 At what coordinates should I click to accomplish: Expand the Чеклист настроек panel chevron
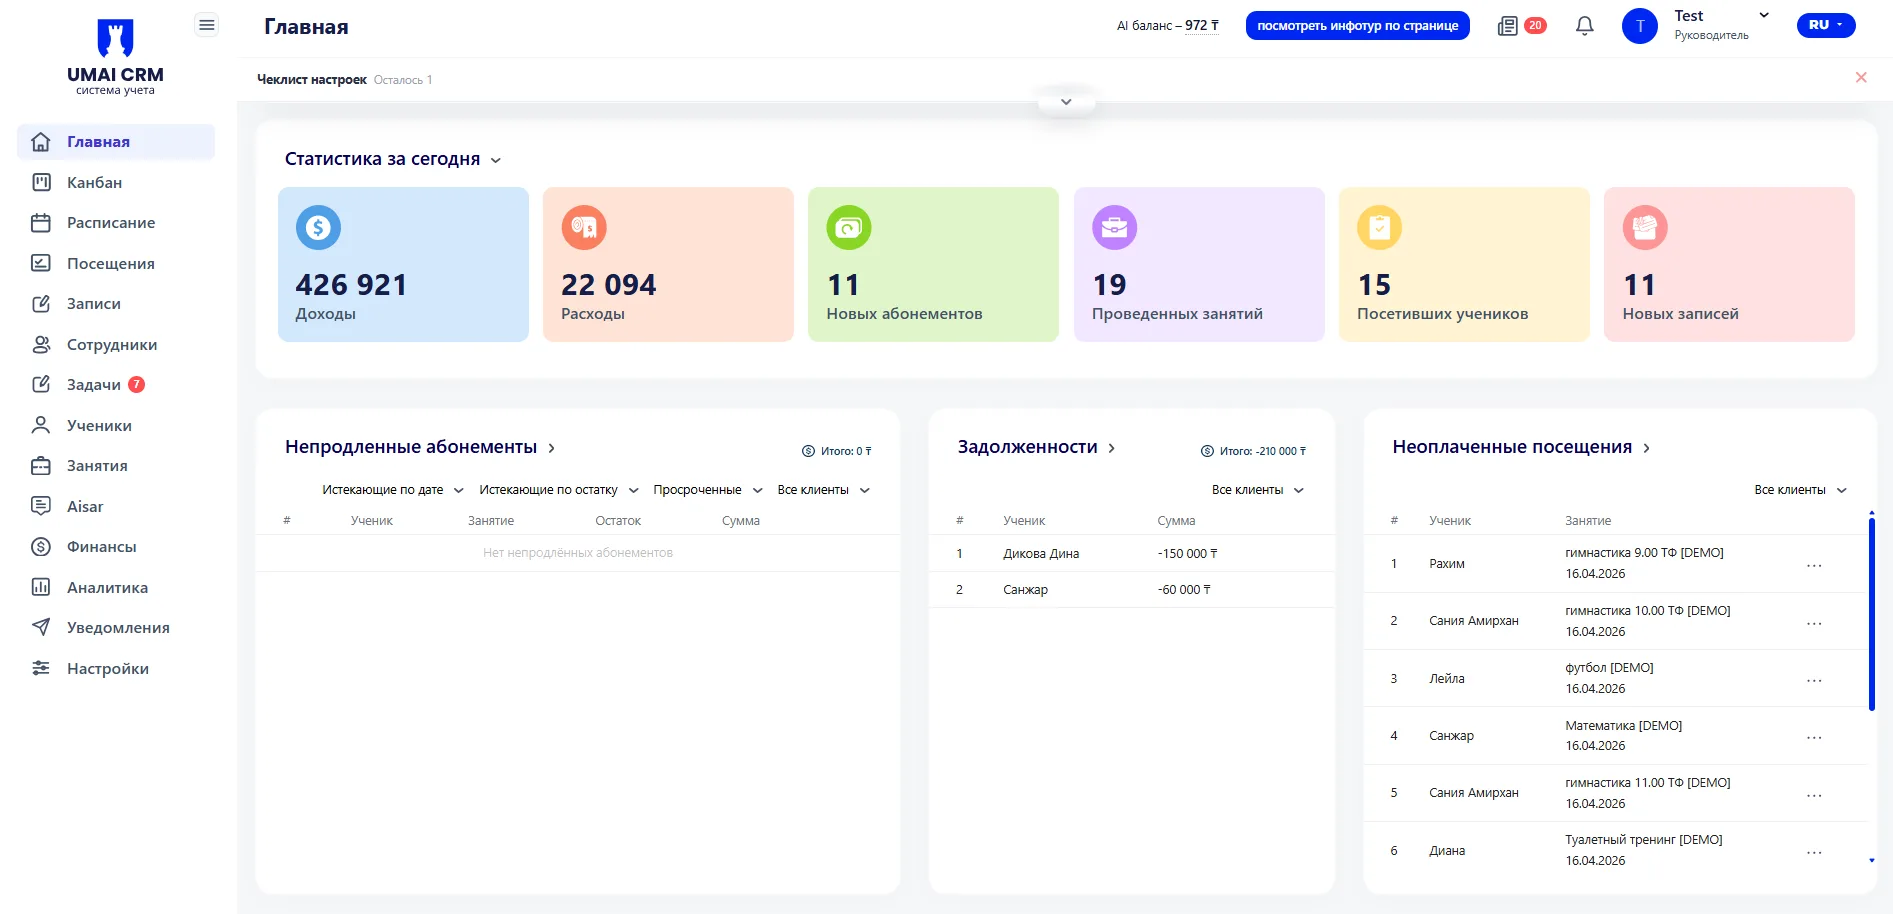1066,102
